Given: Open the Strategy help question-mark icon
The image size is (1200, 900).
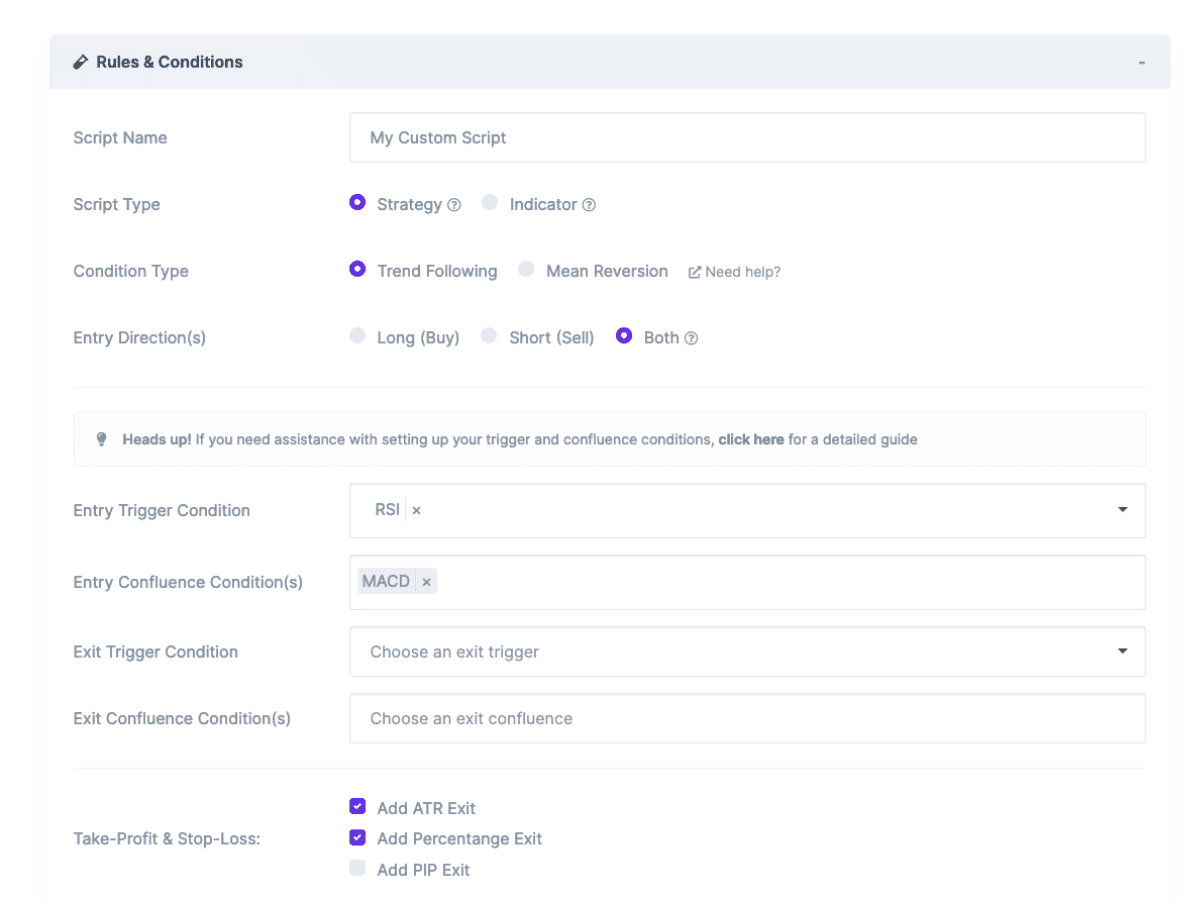Looking at the screenshot, I should [454, 205].
